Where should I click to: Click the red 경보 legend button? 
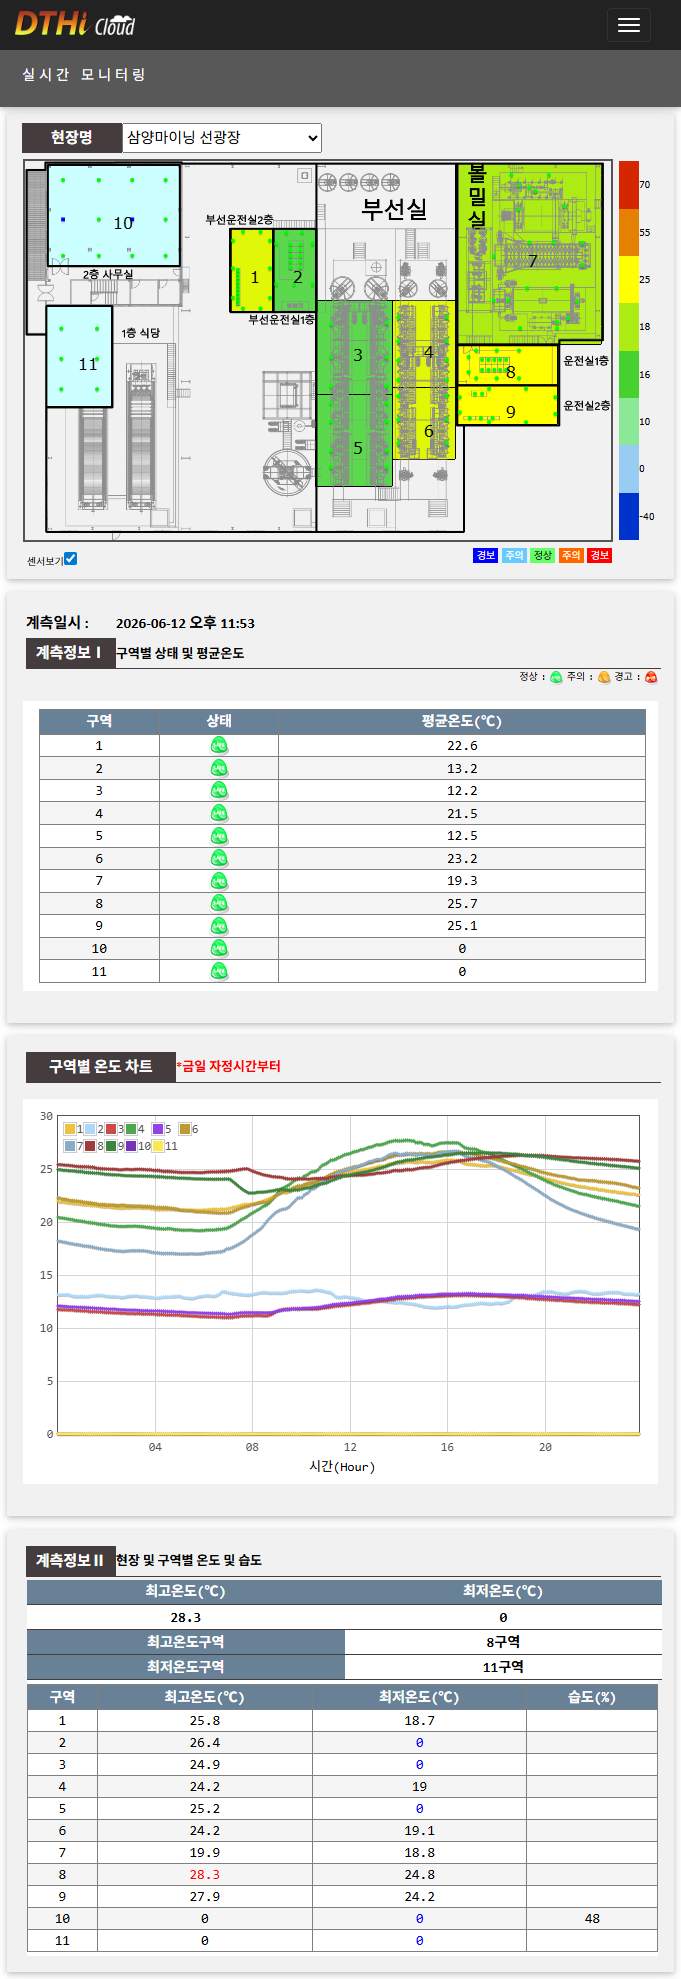pyautogui.click(x=599, y=556)
